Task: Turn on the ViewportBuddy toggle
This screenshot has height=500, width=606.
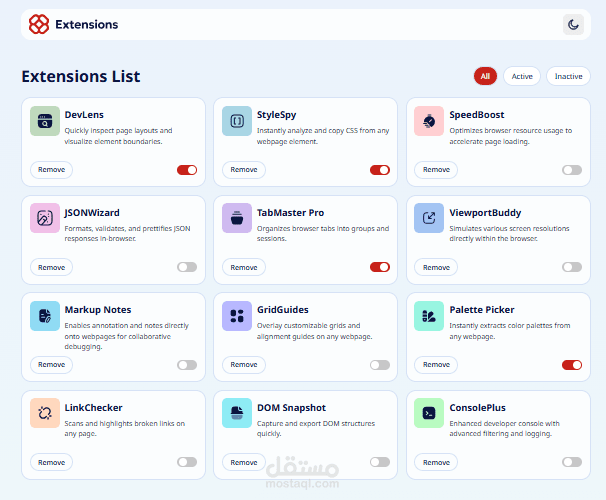Action: click(572, 267)
